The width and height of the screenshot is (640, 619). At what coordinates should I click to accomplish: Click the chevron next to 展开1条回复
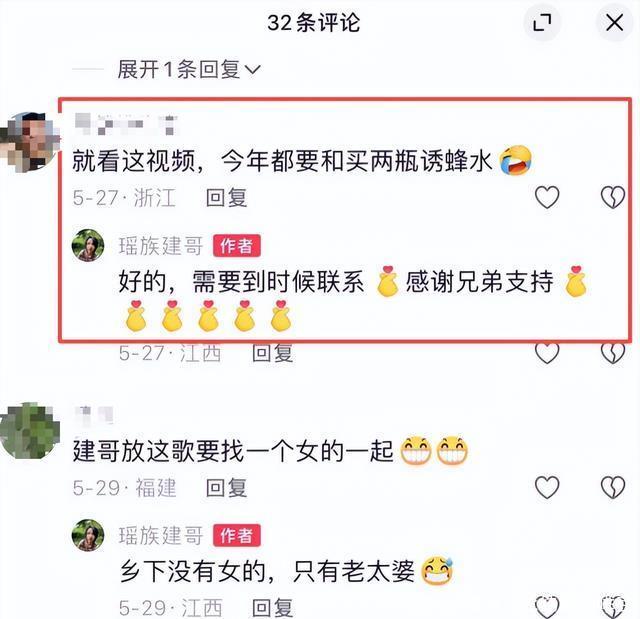point(252,70)
